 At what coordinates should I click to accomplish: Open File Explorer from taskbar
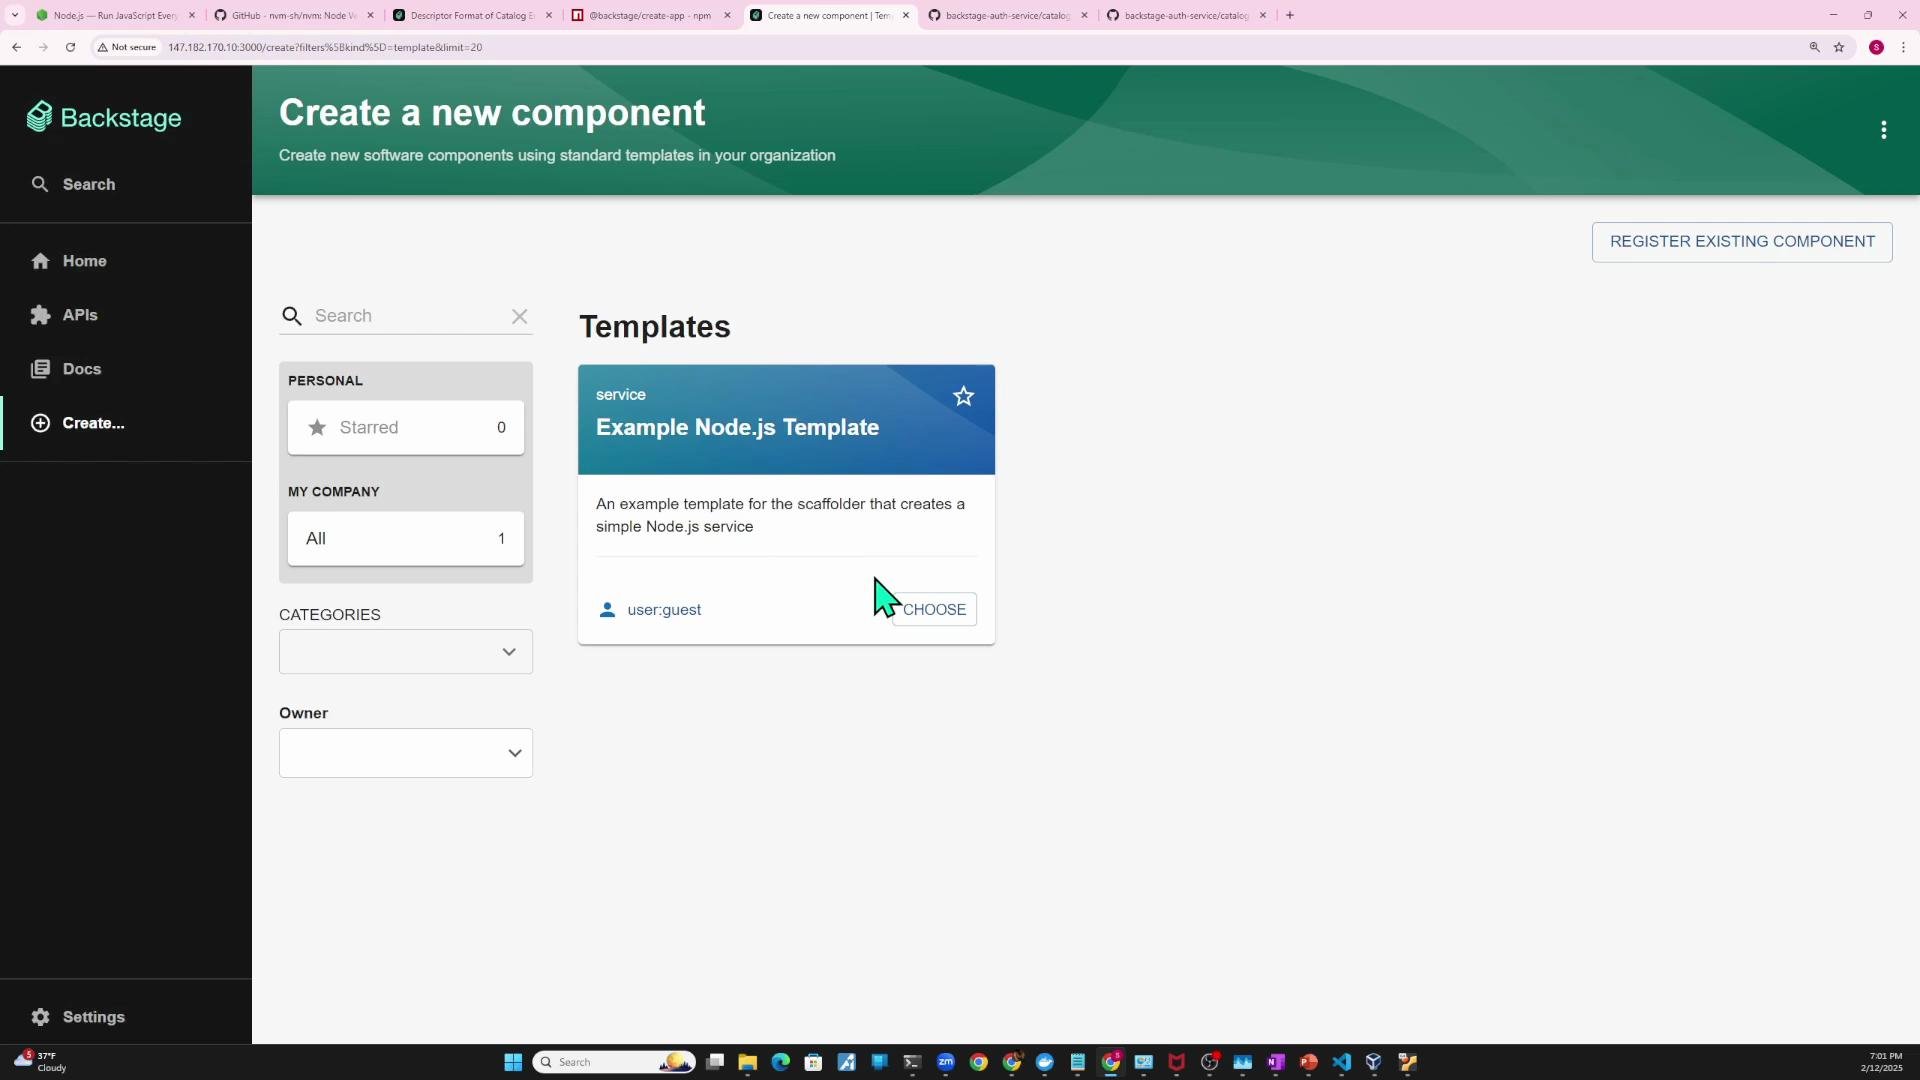pos(748,1062)
